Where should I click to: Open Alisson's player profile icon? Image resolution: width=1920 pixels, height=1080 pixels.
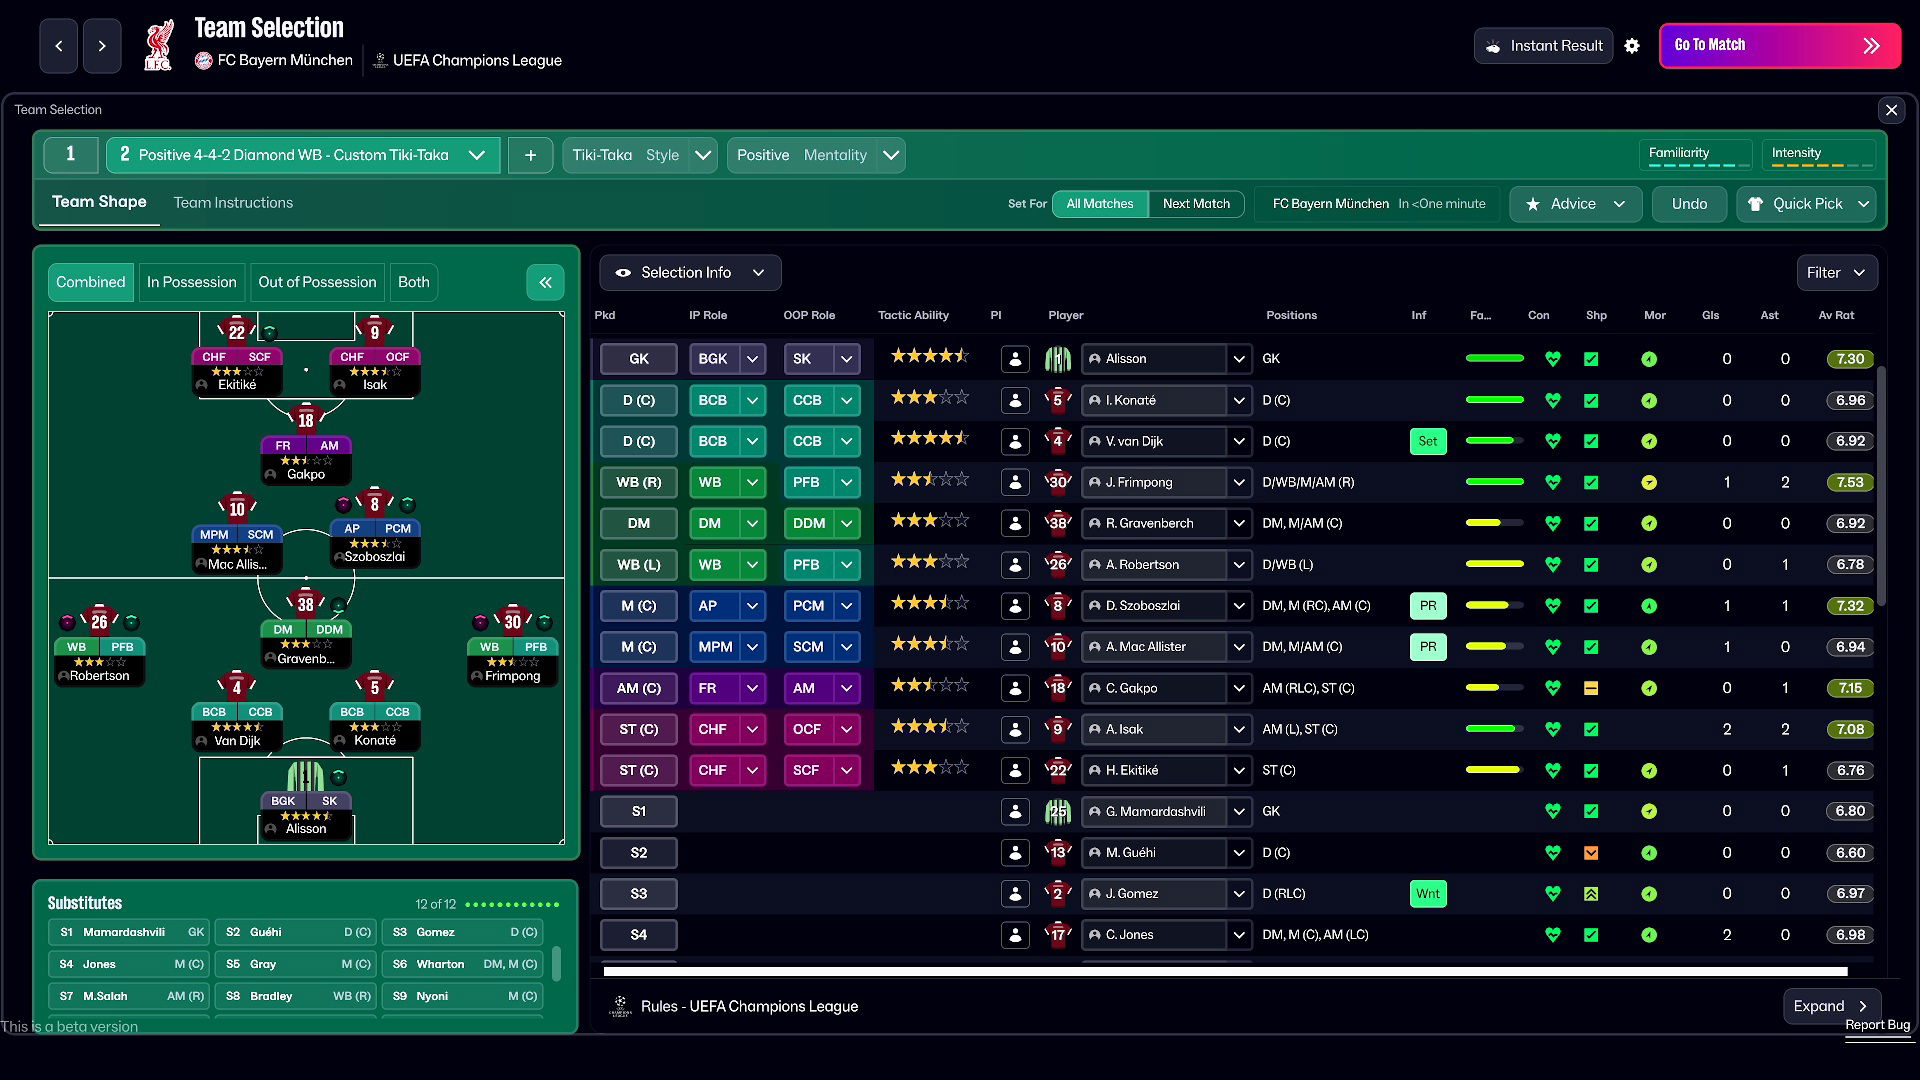coord(1015,359)
